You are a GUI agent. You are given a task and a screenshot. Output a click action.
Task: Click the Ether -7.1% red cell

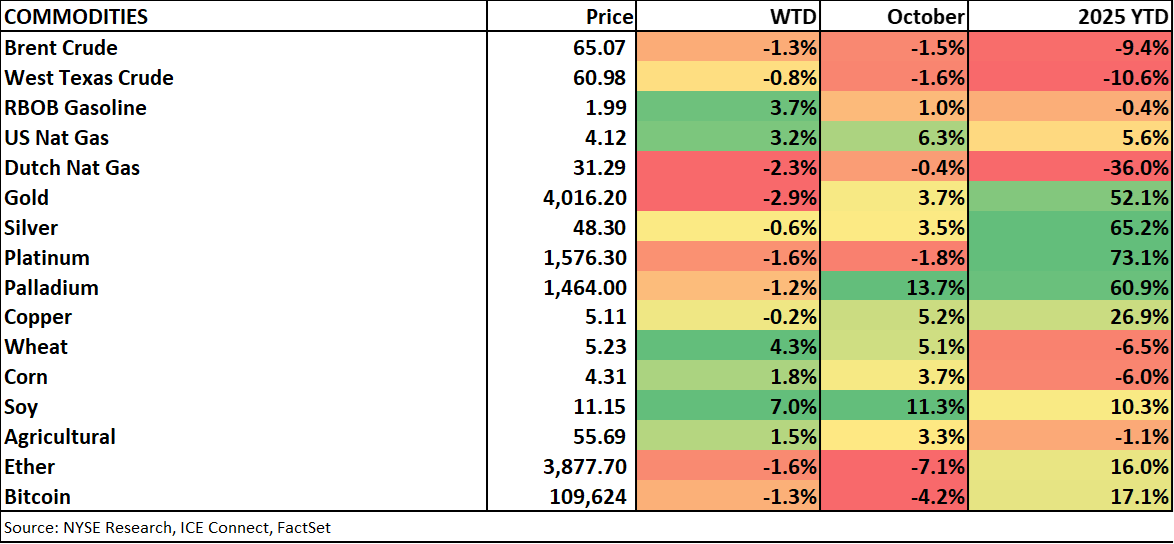[x=893, y=467]
